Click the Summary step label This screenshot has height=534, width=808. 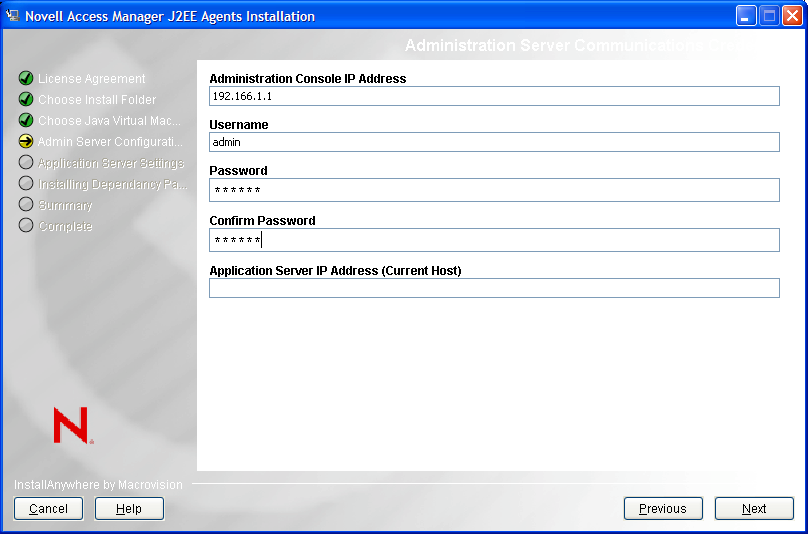(65, 205)
